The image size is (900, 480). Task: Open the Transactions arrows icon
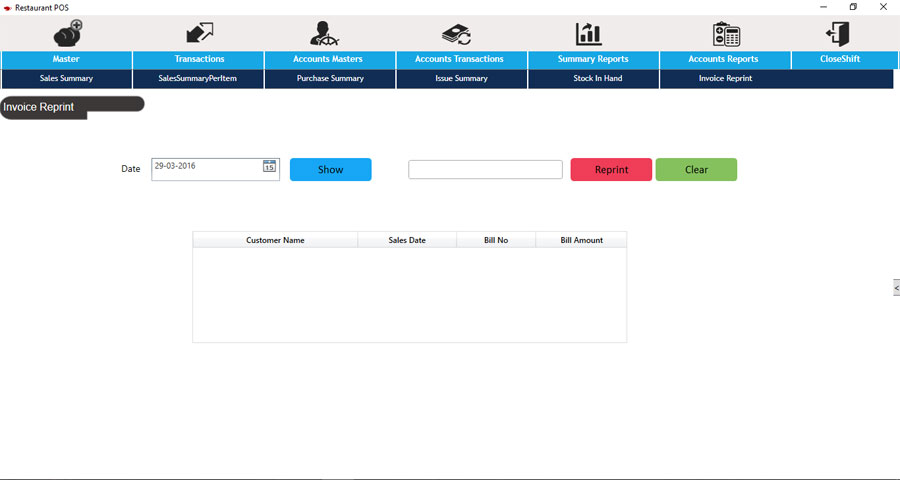coord(199,33)
